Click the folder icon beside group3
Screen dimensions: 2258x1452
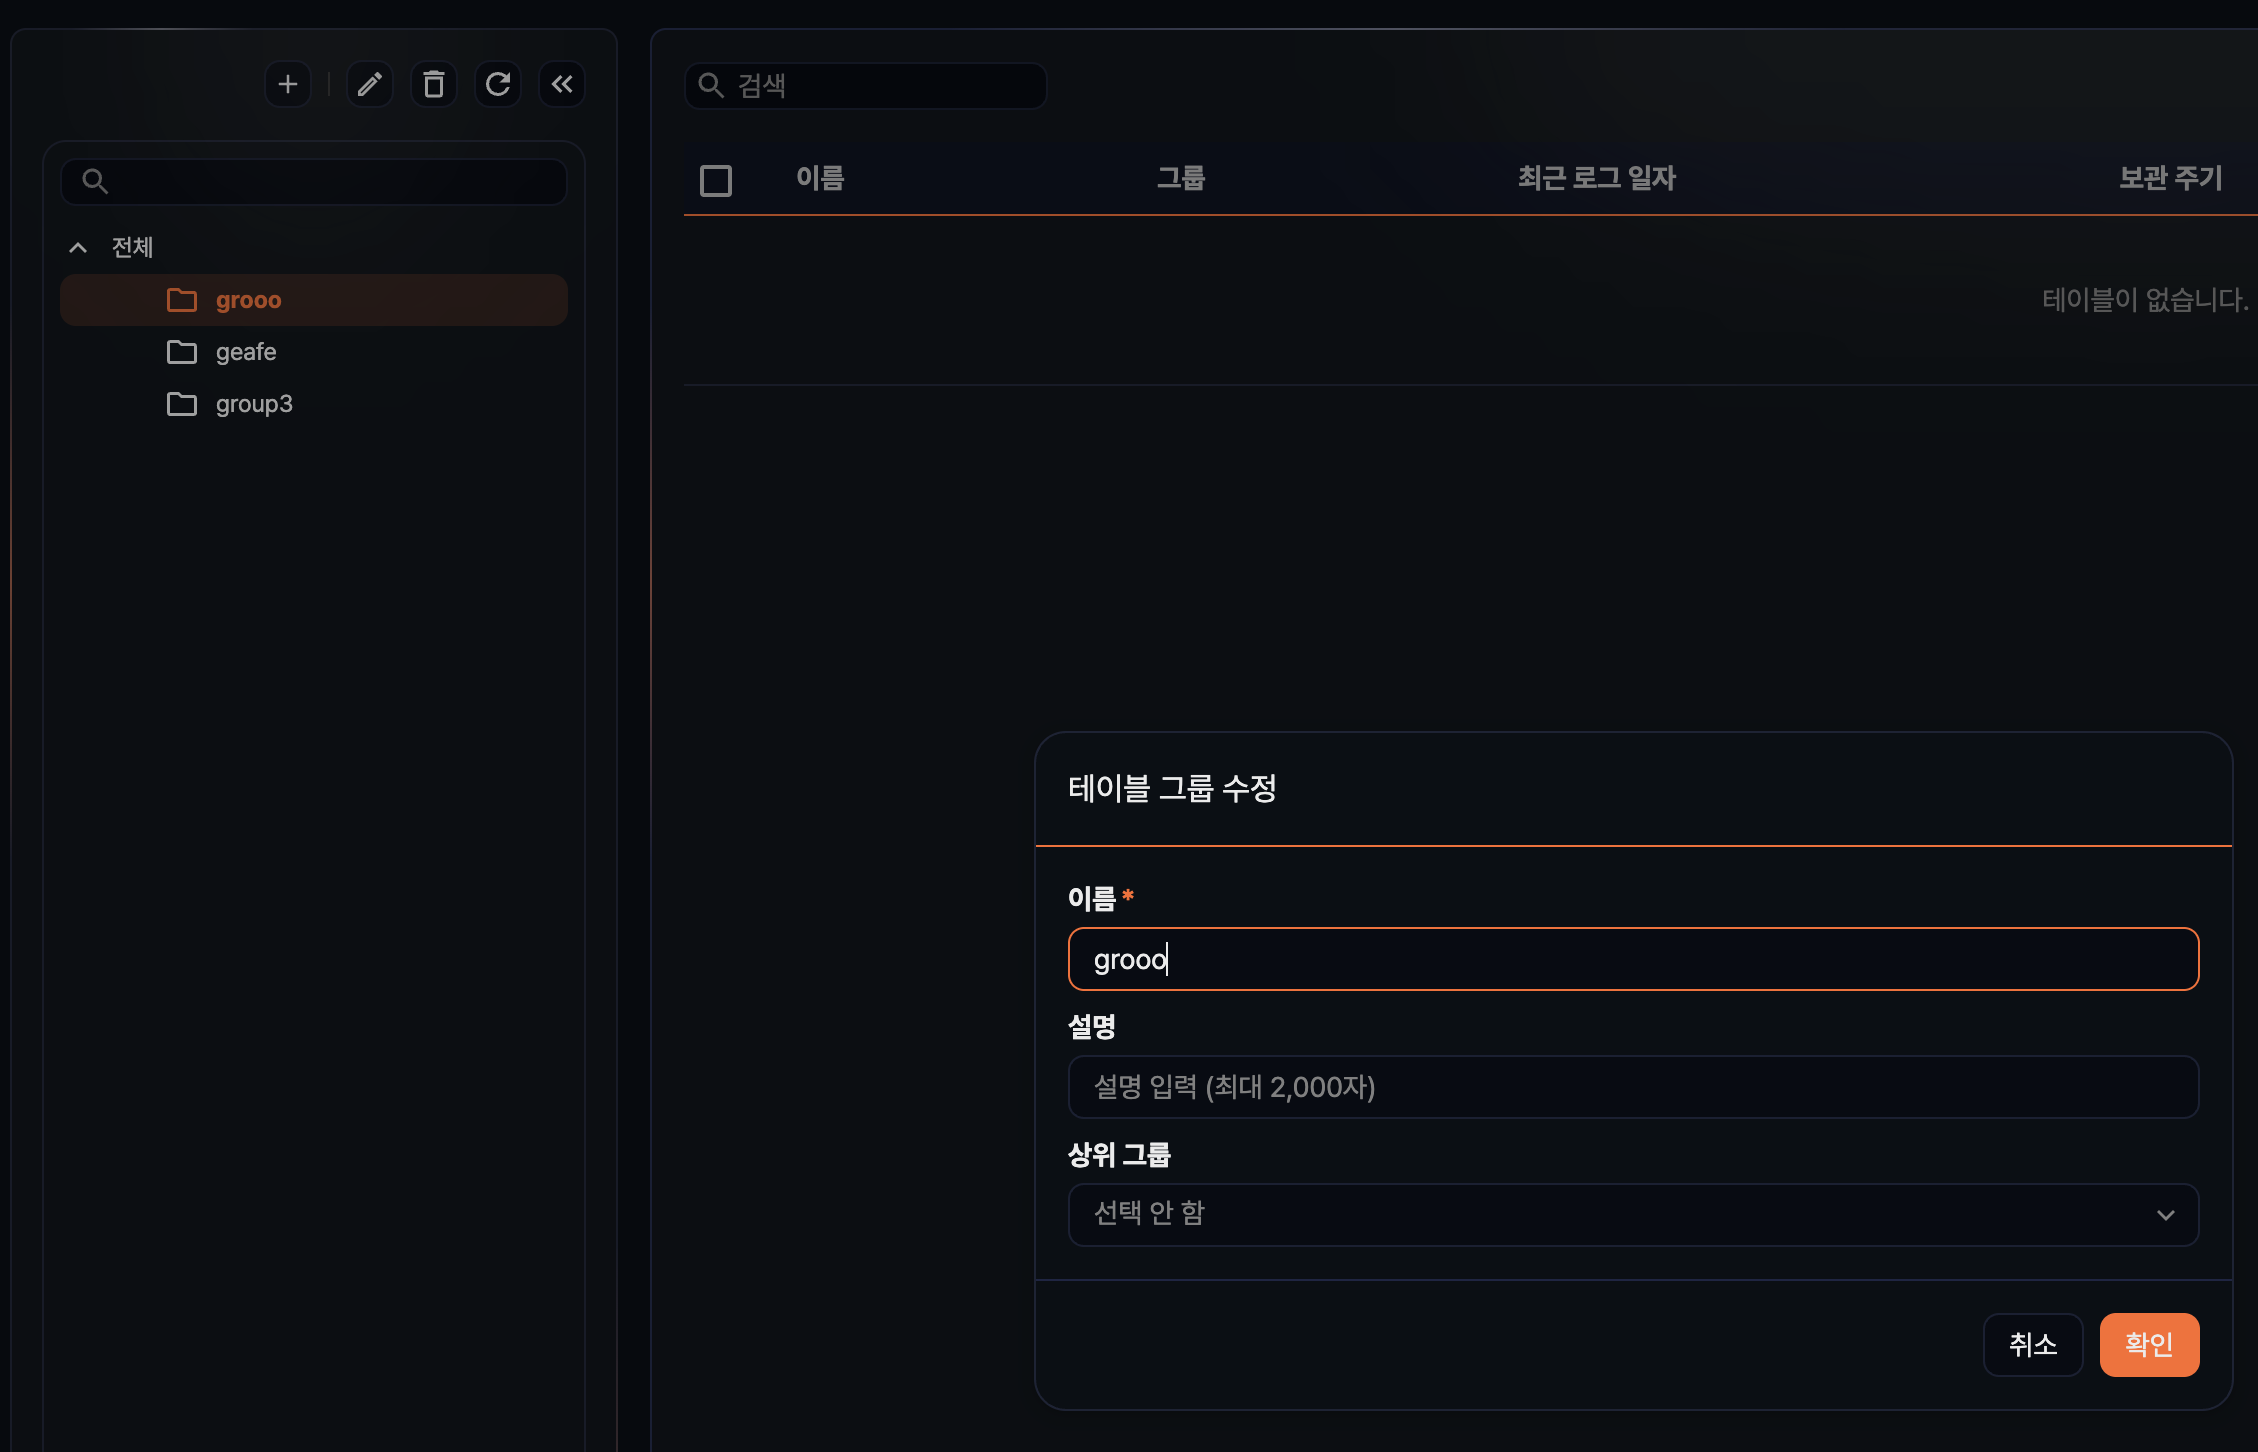(x=182, y=404)
